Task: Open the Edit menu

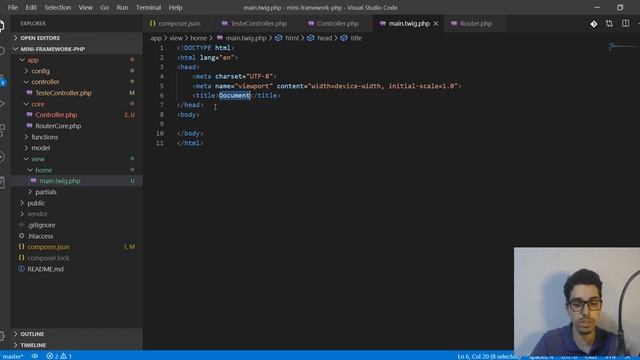Action: click(x=31, y=7)
